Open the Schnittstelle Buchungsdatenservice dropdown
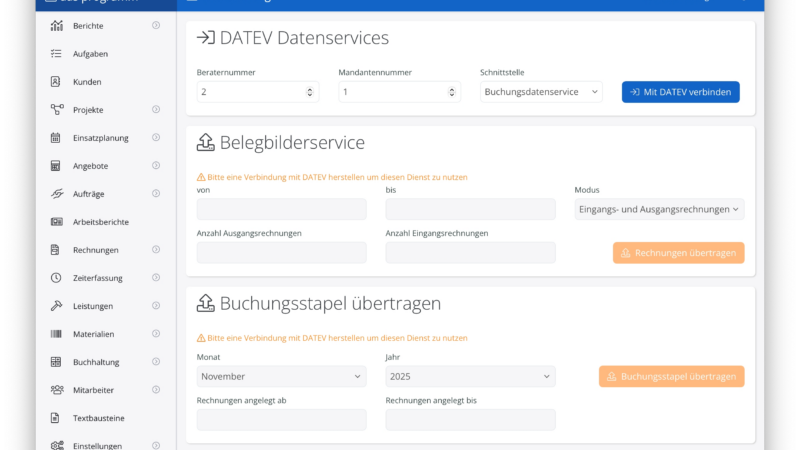 (x=541, y=92)
